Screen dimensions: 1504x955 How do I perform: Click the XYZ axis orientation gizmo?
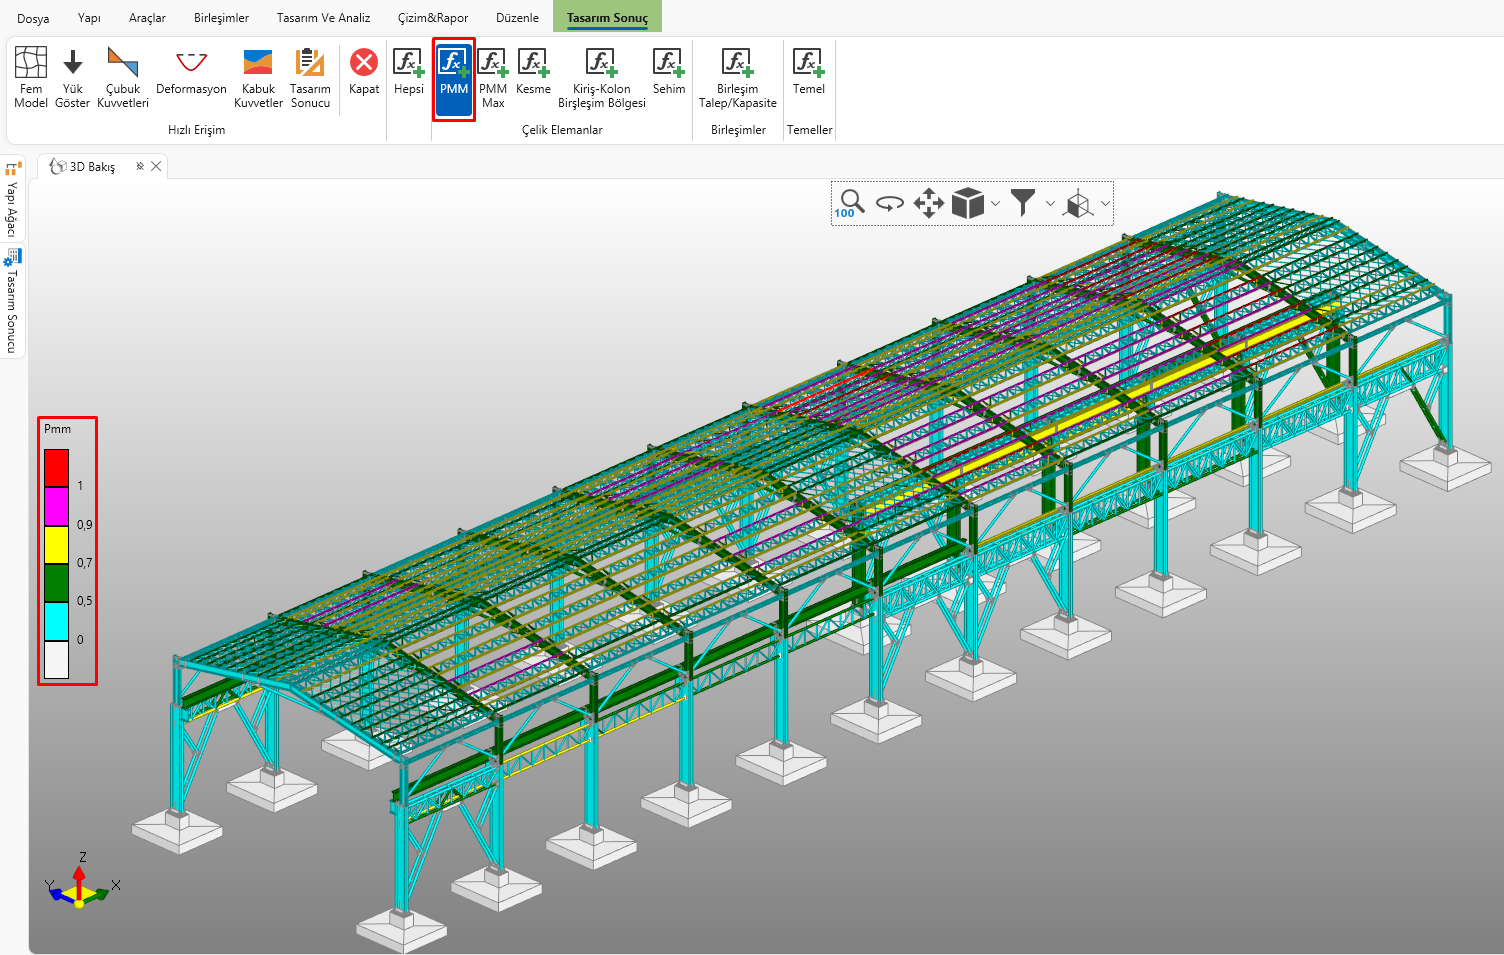80,880
